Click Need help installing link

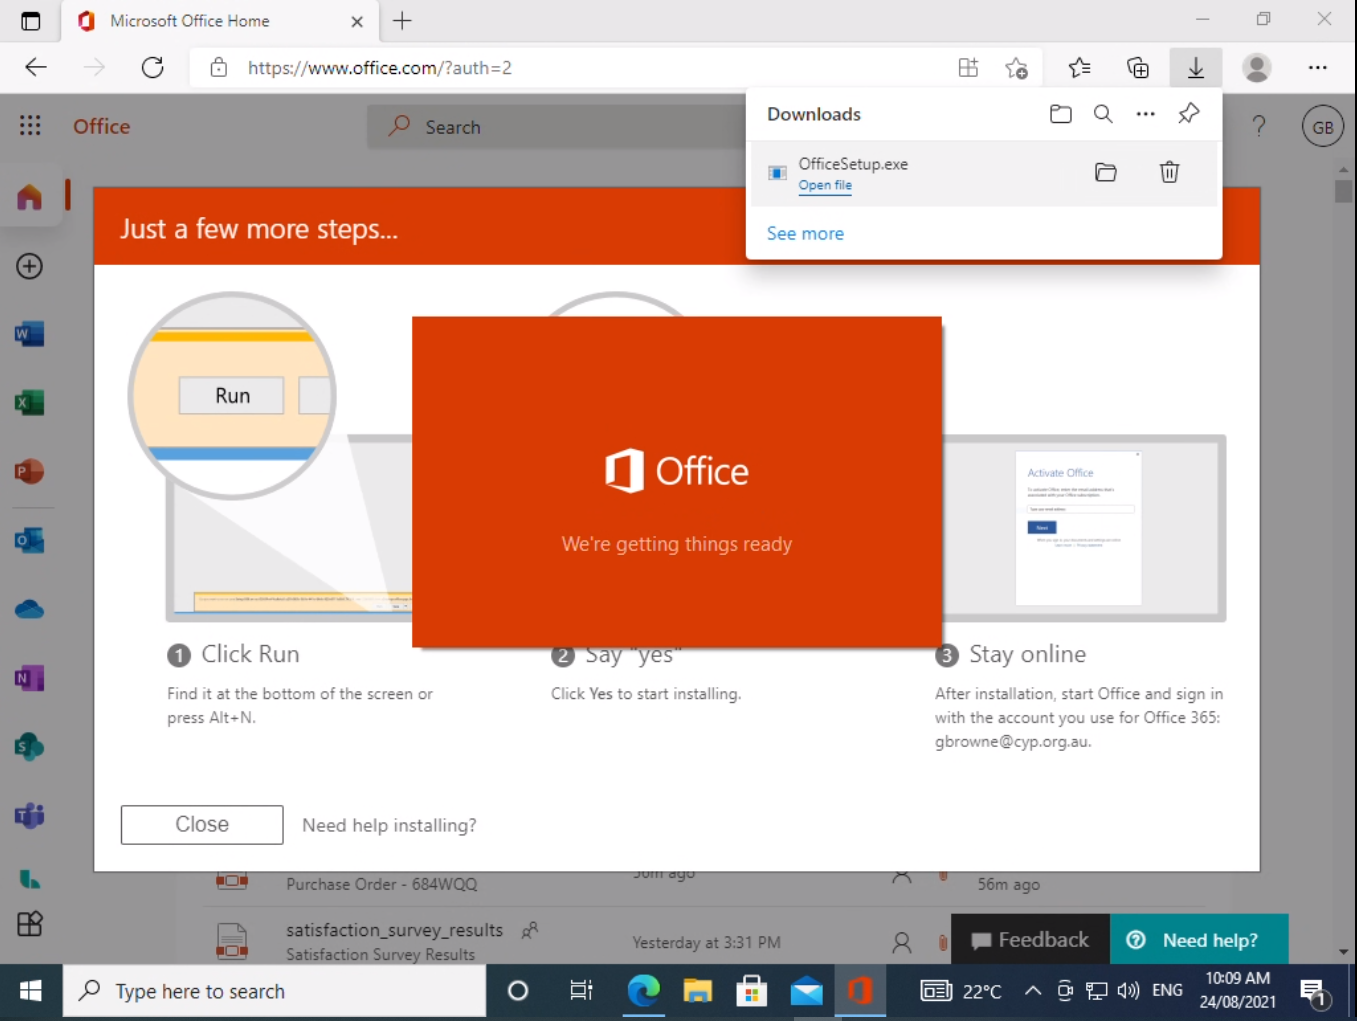pyautogui.click(x=389, y=825)
